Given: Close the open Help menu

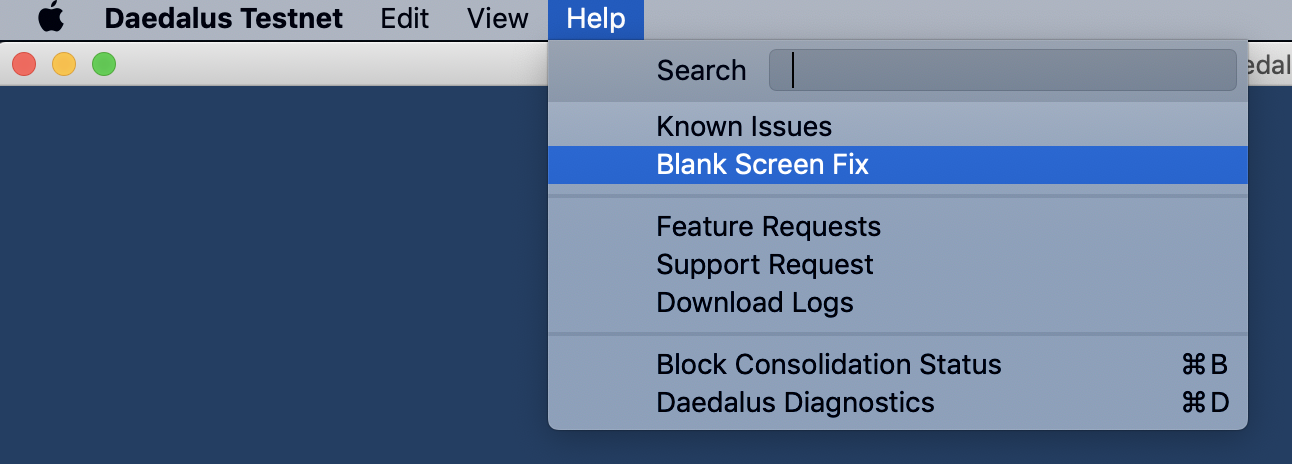Looking at the screenshot, I should click(x=595, y=18).
